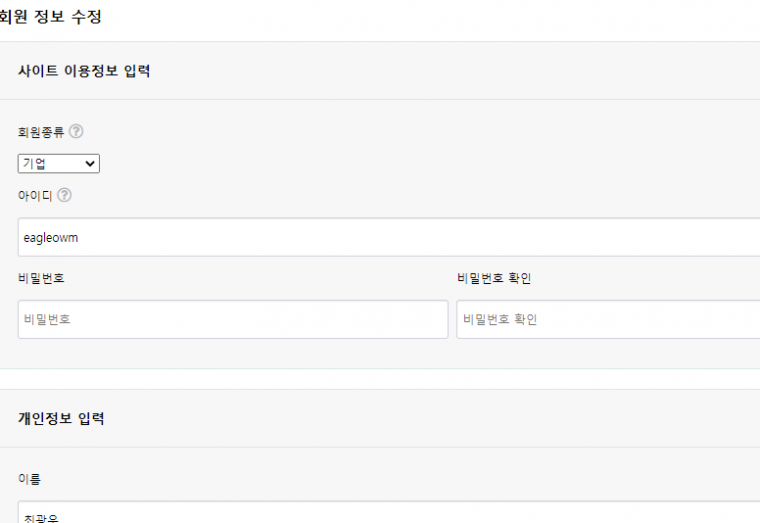760x523 pixels.
Task: Click the help icon beside 아이디
Action: click(x=64, y=195)
